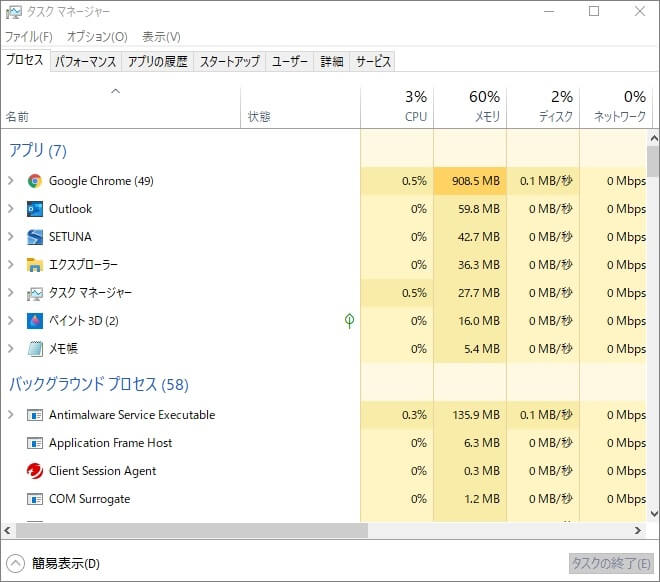Click the SETUNA app icon
660x582 pixels.
(35, 237)
